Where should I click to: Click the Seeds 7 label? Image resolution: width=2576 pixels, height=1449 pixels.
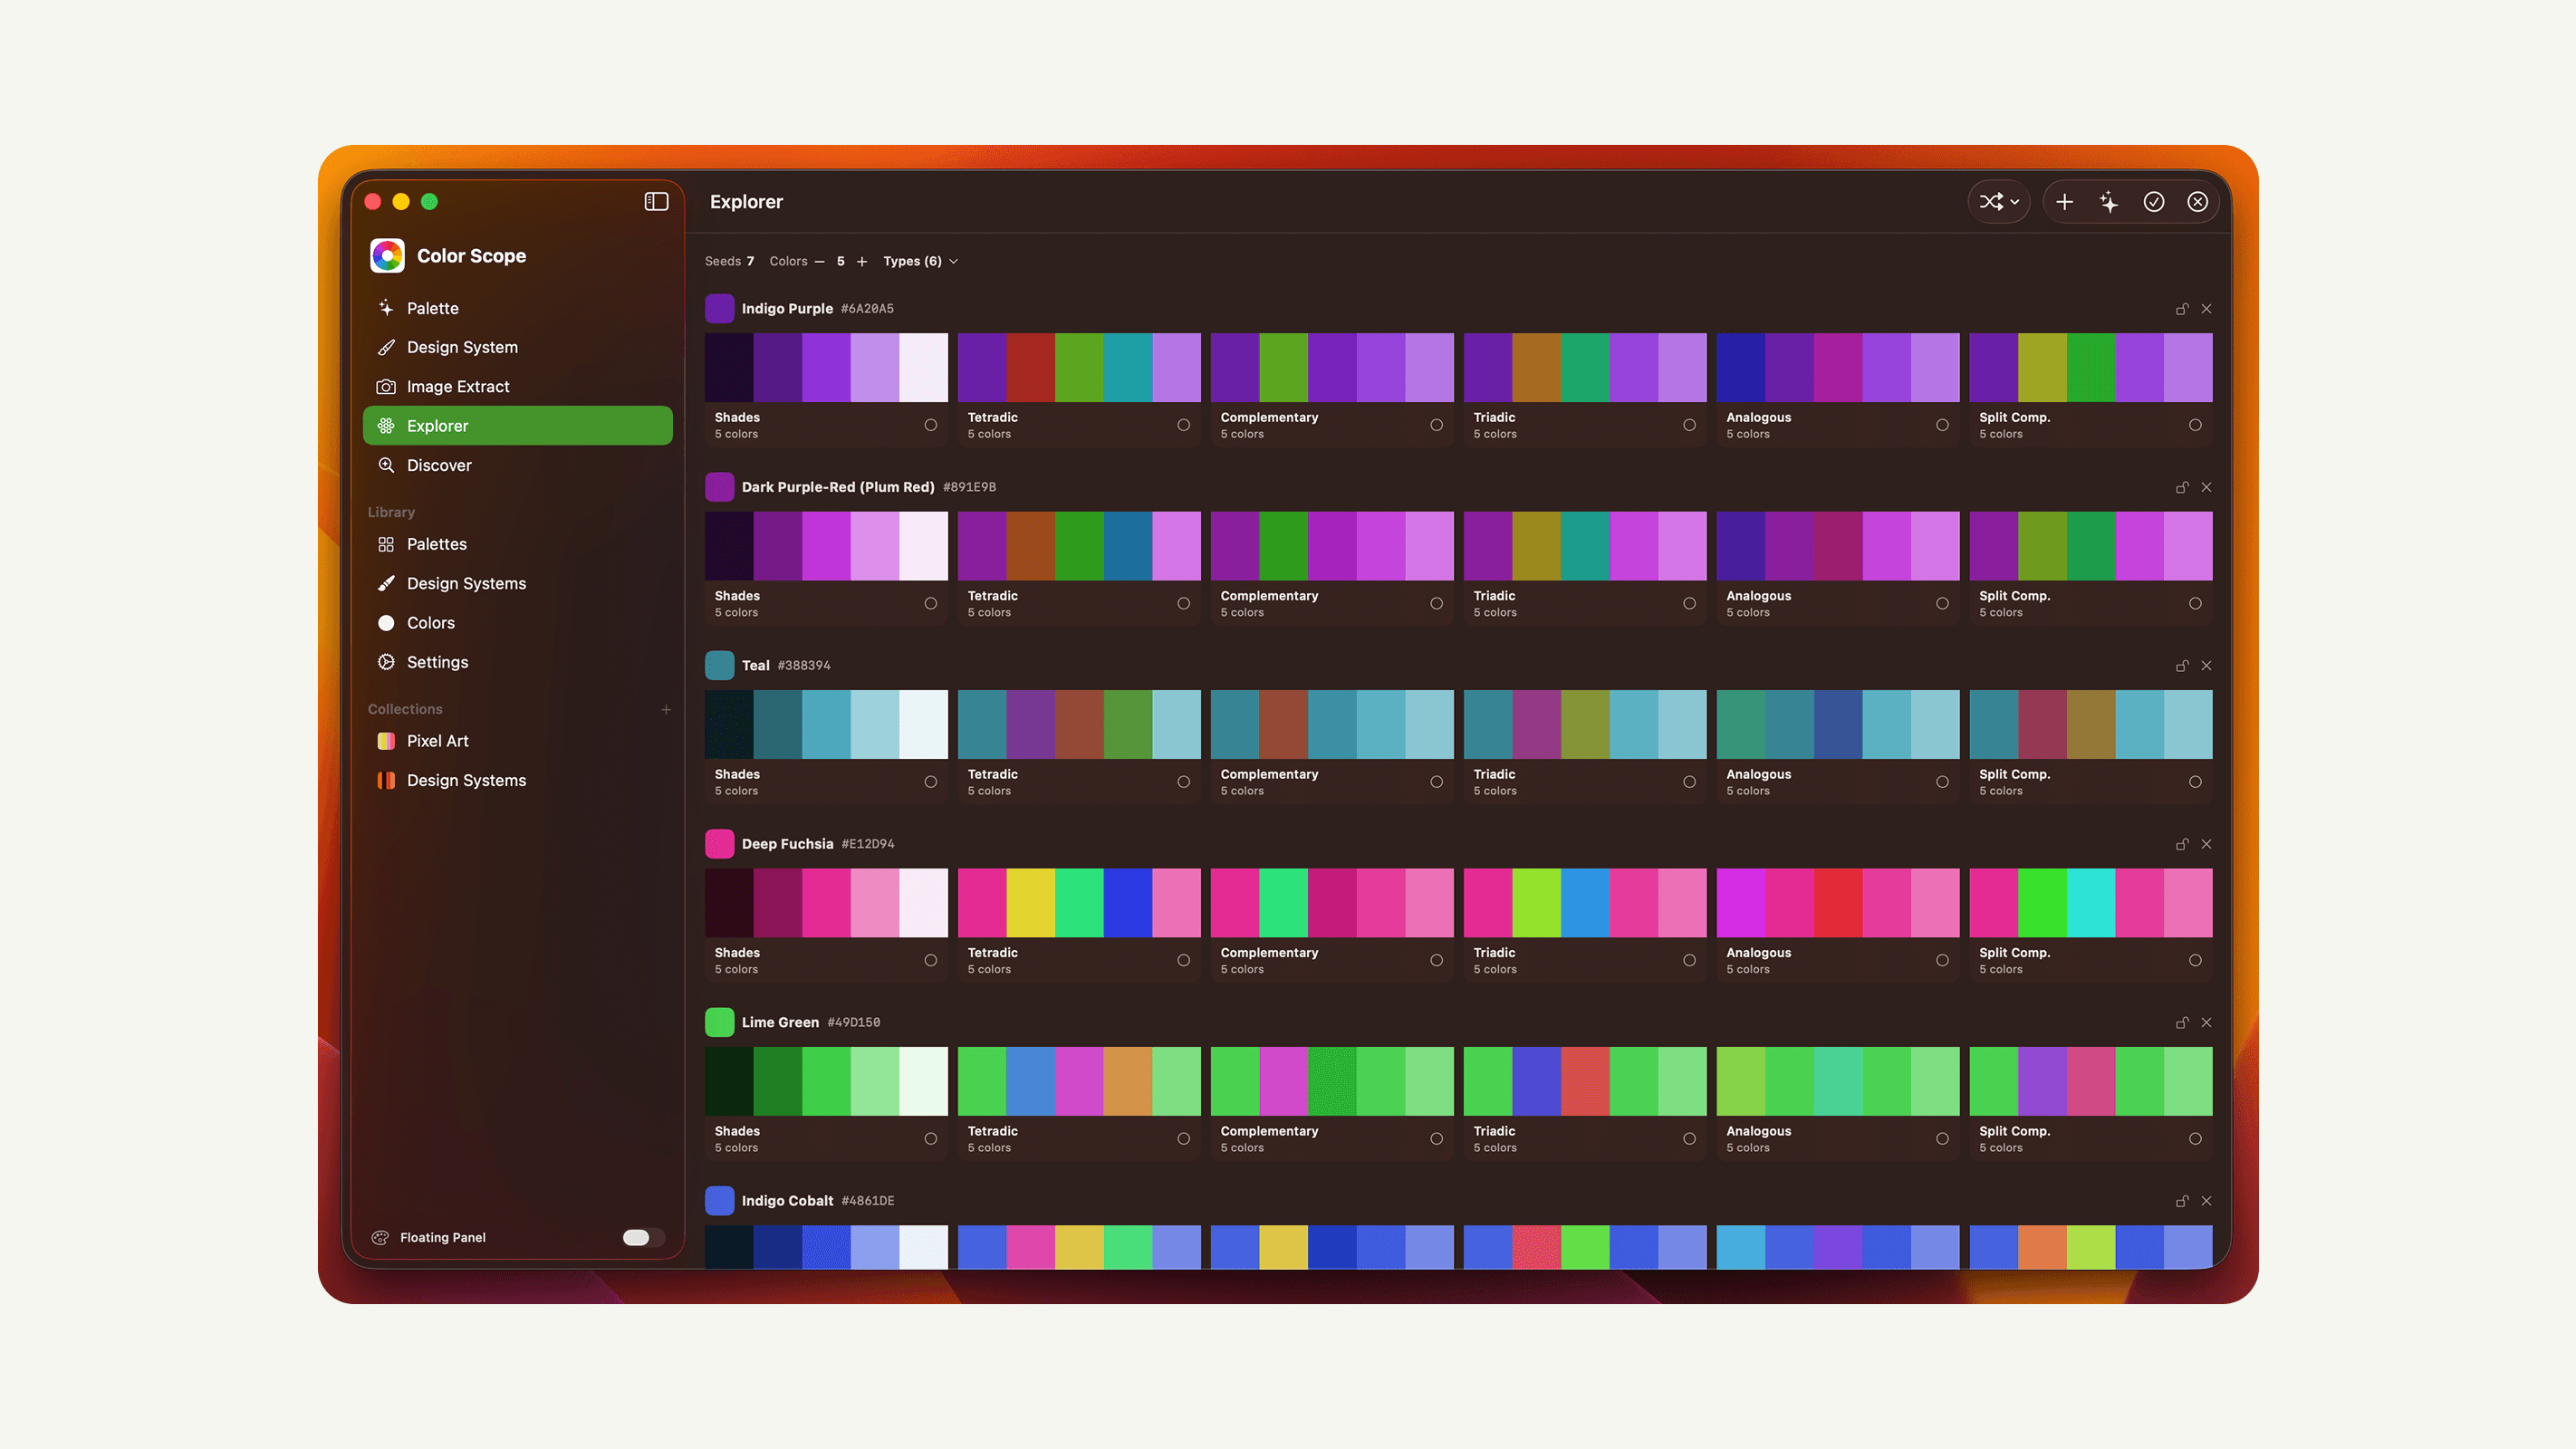click(729, 261)
